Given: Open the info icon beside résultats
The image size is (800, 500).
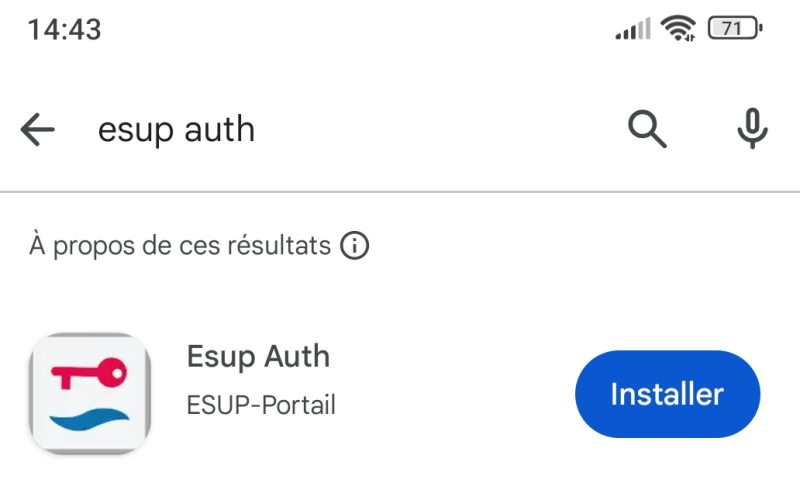Looking at the screenshot, I should (355, 245).
